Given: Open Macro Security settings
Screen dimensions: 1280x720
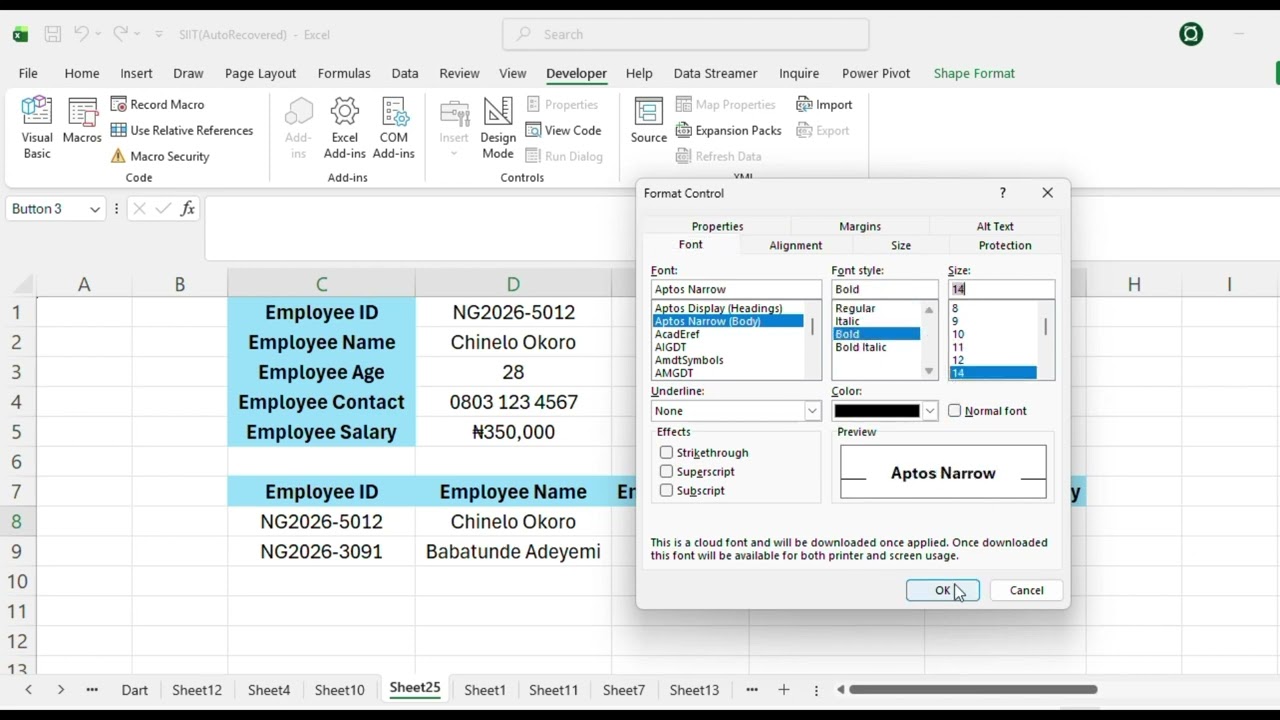Looking at the screenshot, I should [160, 156].
